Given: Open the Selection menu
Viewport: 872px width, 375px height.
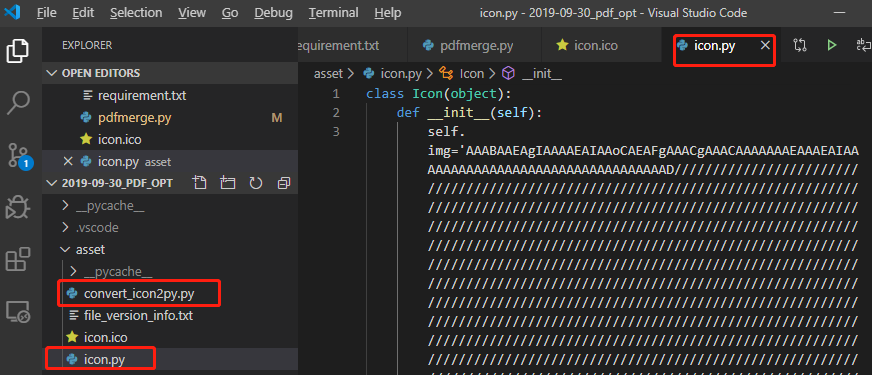Looking at the screenshot, I should (x=136, y=13).
